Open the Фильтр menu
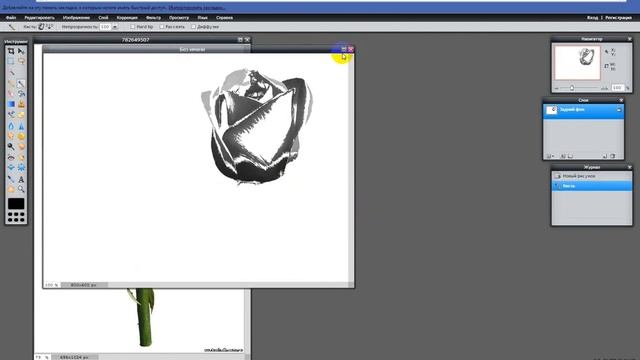The height and width of the screenshot is (360, 640). click(153, 18)
